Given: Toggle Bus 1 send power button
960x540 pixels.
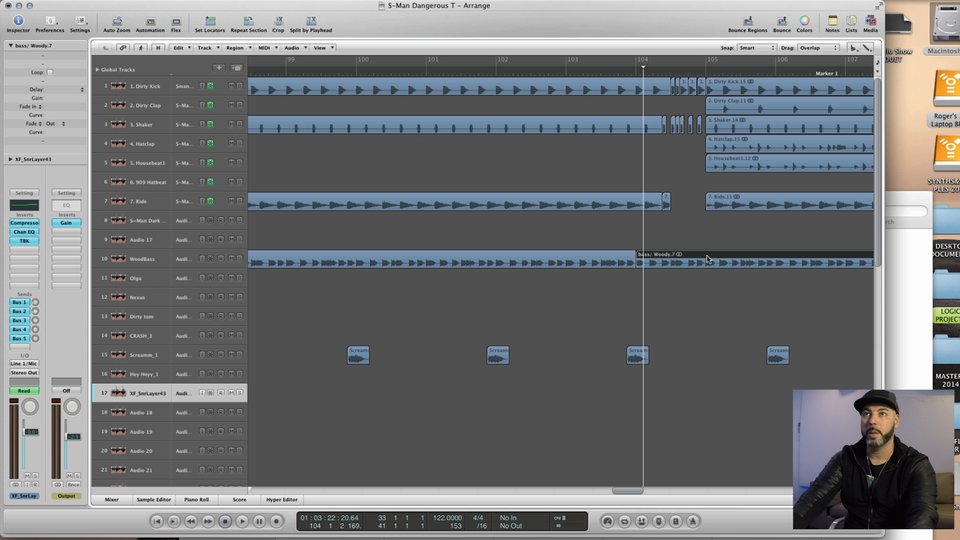Looking at the screenshot, I should [x=36, y=302].
